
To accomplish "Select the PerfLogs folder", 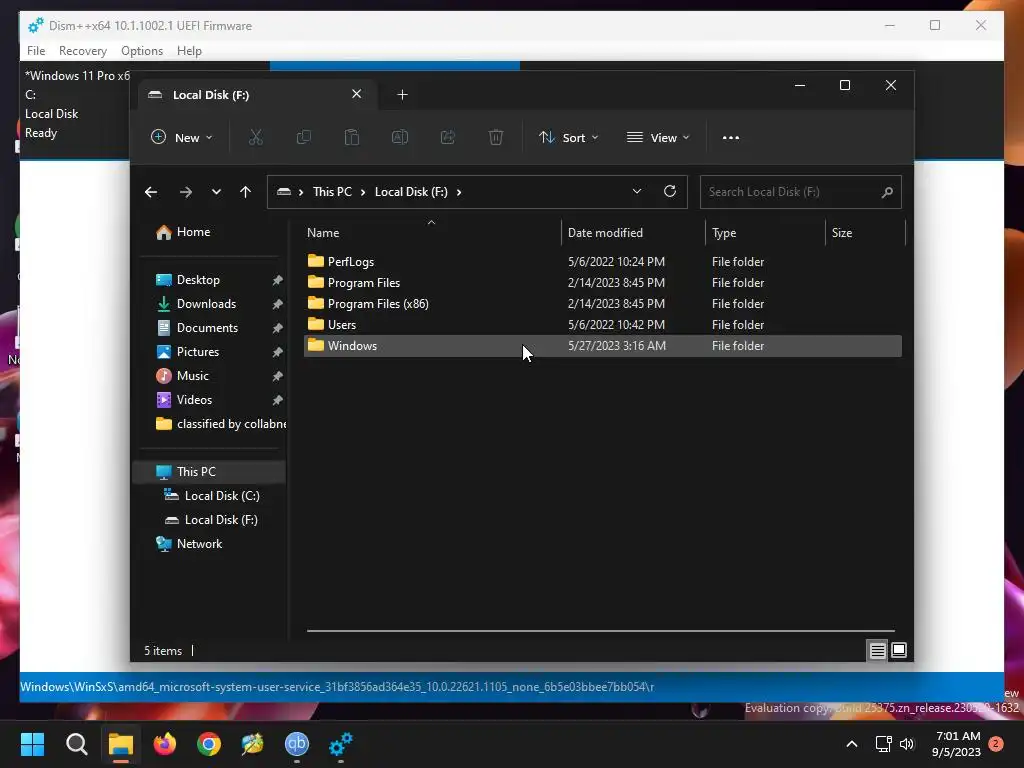I will 603,262.
